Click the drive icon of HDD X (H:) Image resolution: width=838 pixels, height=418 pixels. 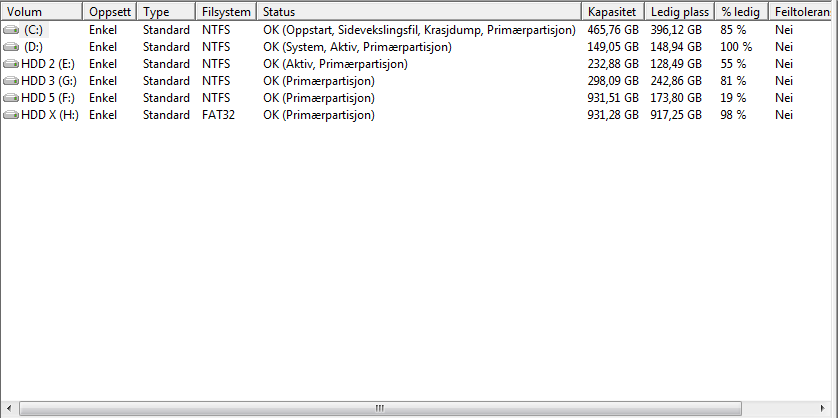11,115
